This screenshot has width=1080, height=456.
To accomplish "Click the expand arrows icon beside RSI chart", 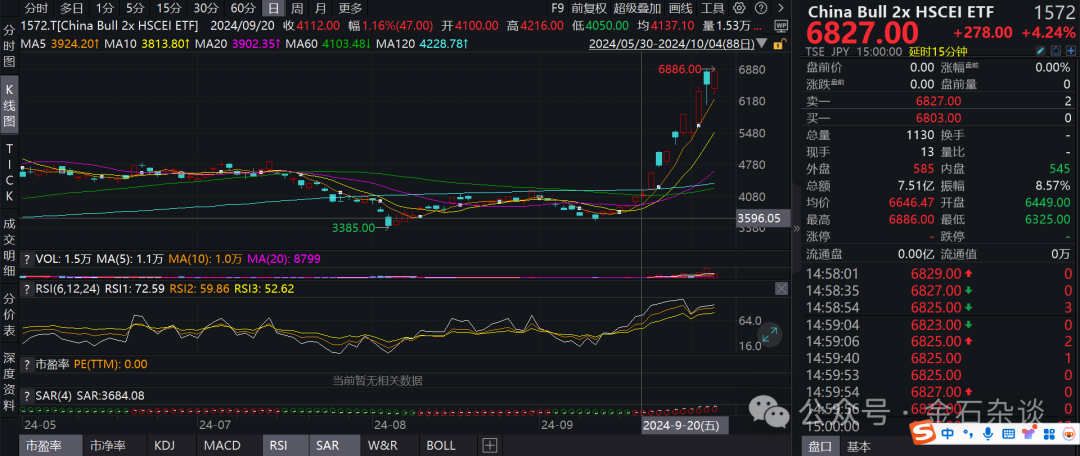I will (769, 336).
